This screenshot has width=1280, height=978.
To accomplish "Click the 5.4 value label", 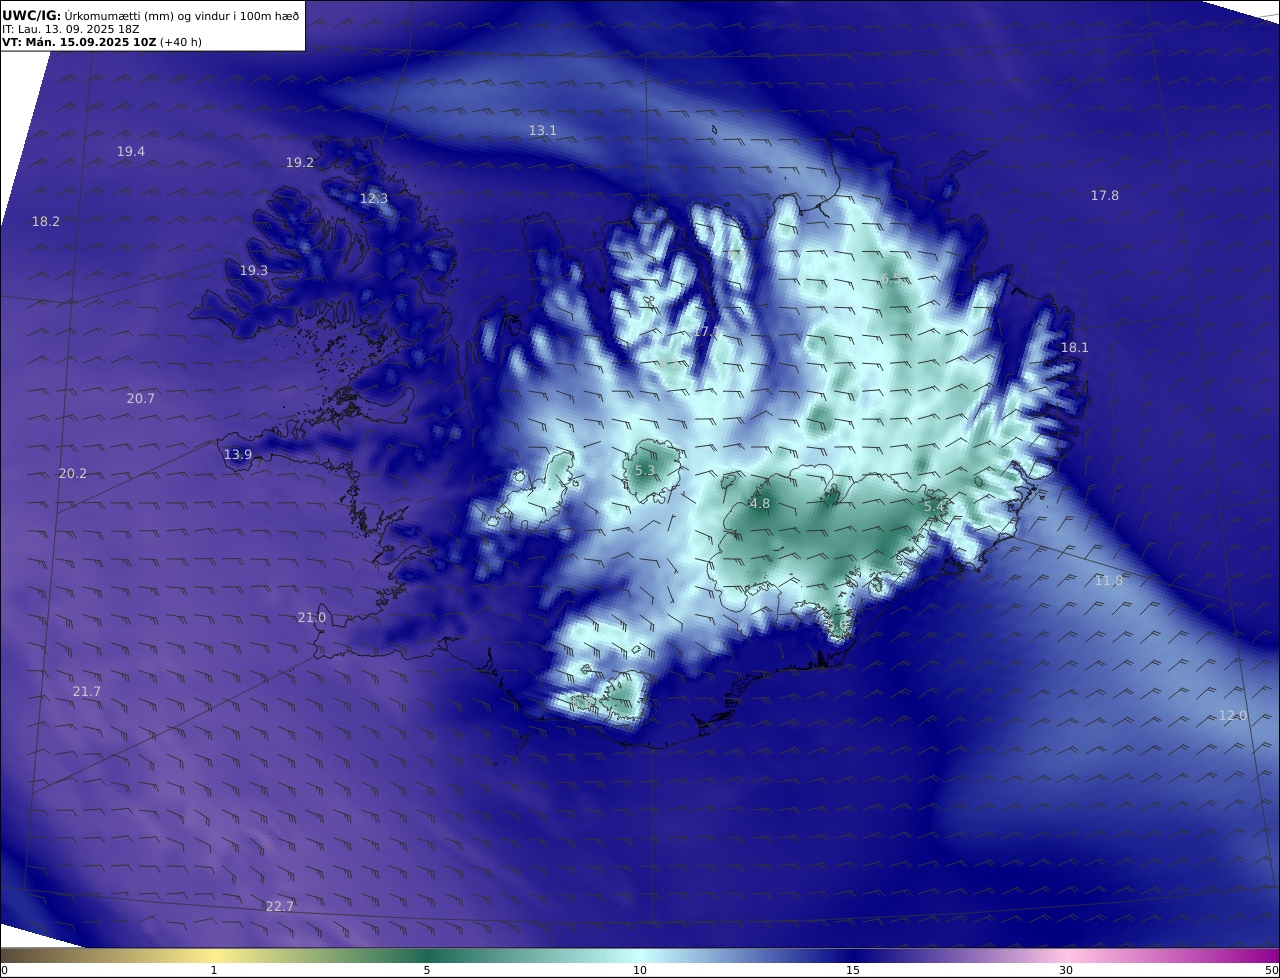I will pyautogui.click(x=933, y=508).
